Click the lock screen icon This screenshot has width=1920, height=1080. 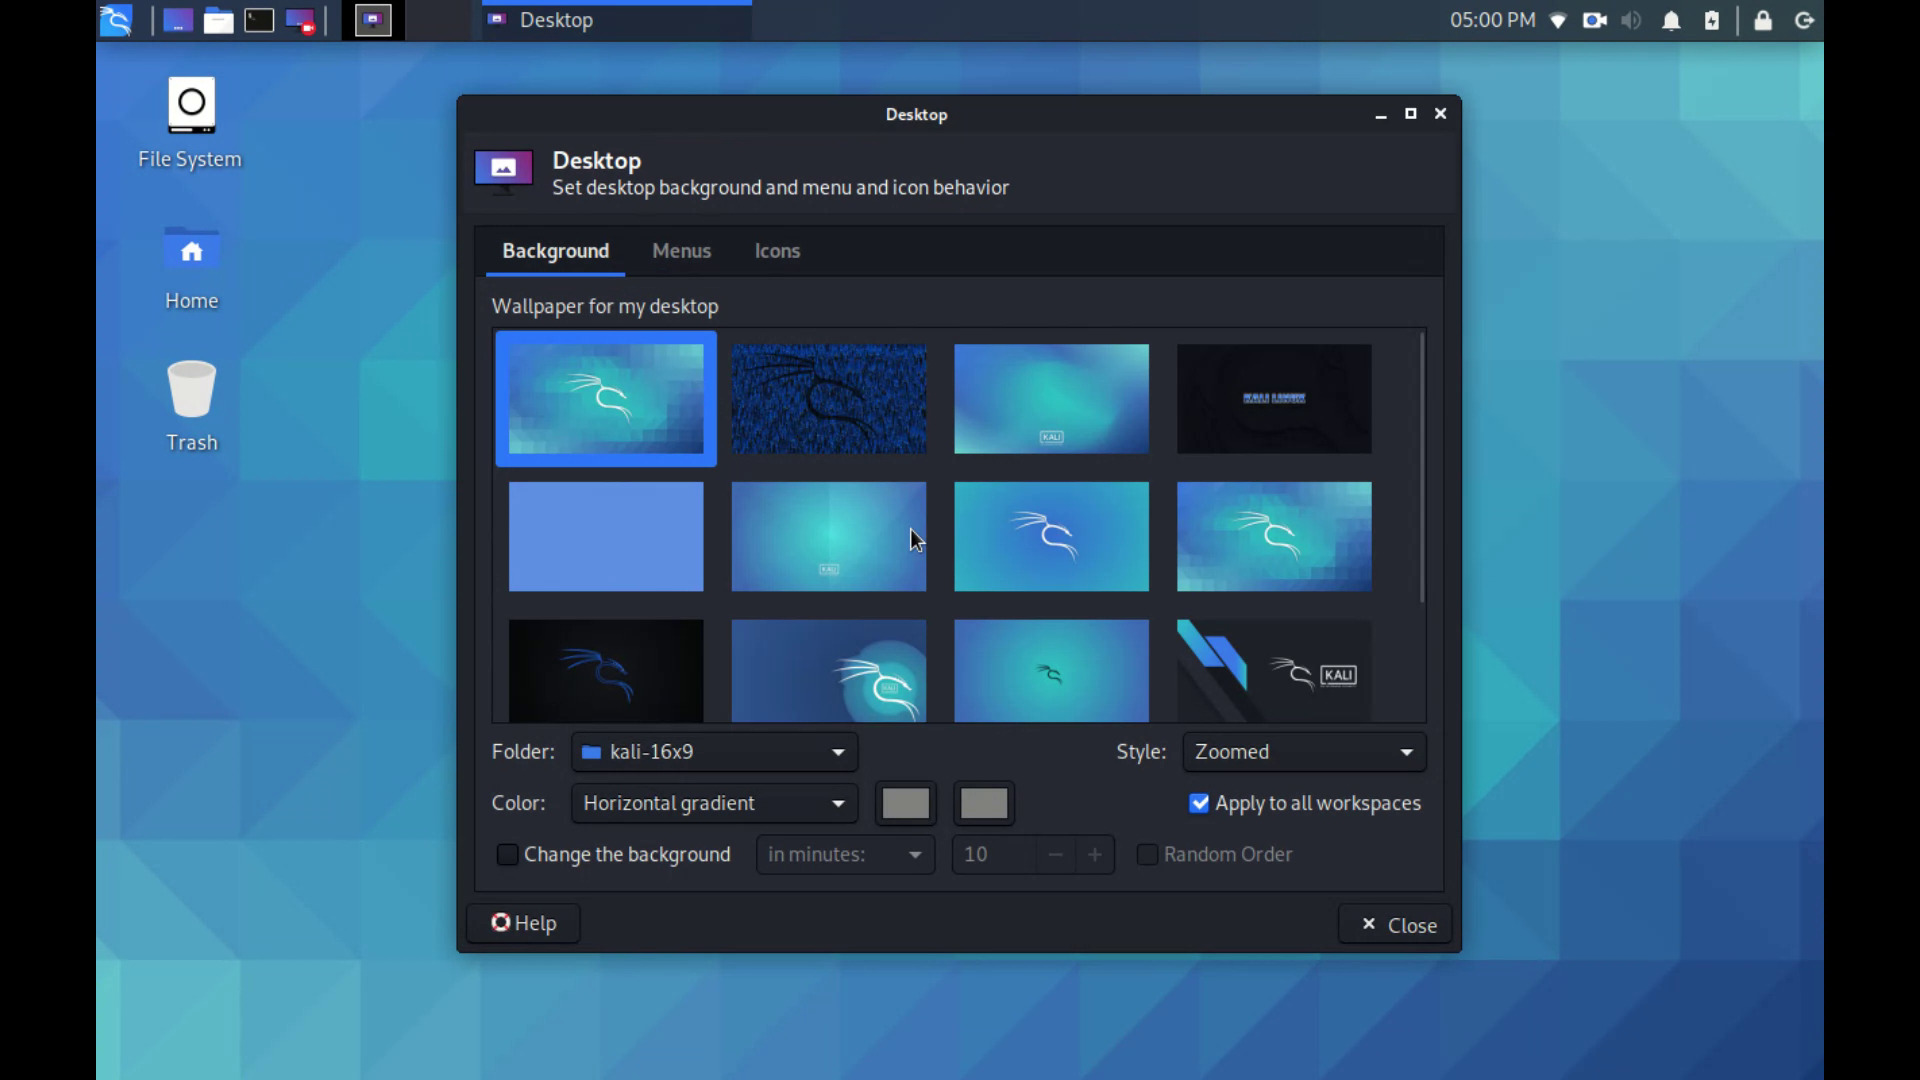pyautogui.click(x=1763, y=20)
